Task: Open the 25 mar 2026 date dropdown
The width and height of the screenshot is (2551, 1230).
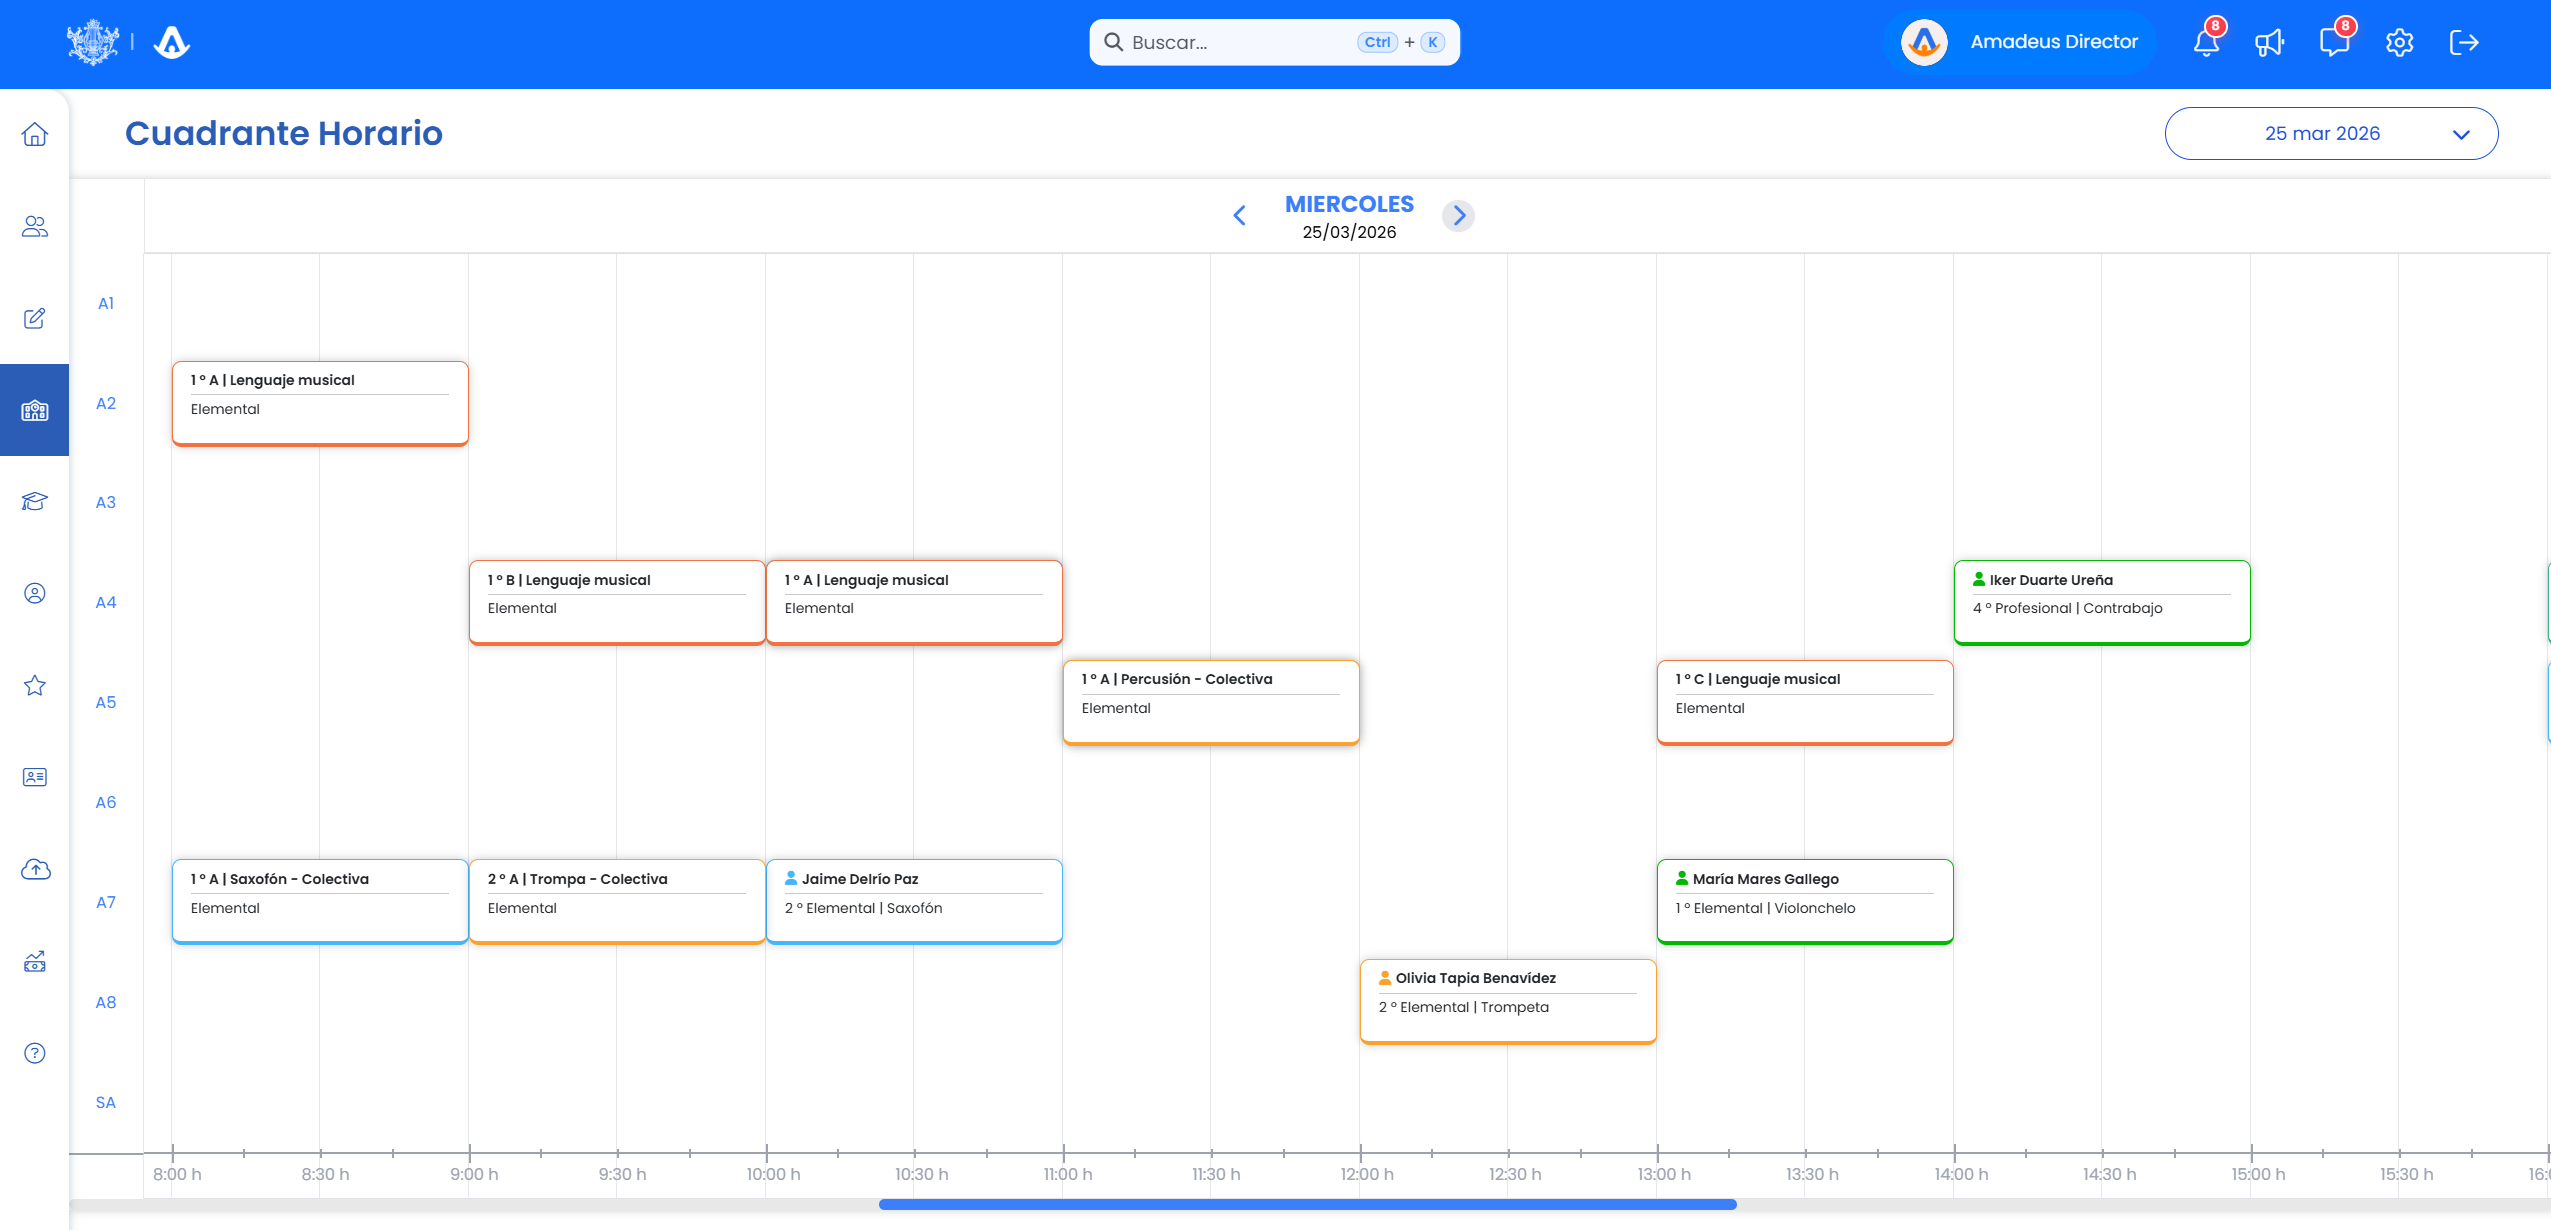Action: [x=2330, y=133]
